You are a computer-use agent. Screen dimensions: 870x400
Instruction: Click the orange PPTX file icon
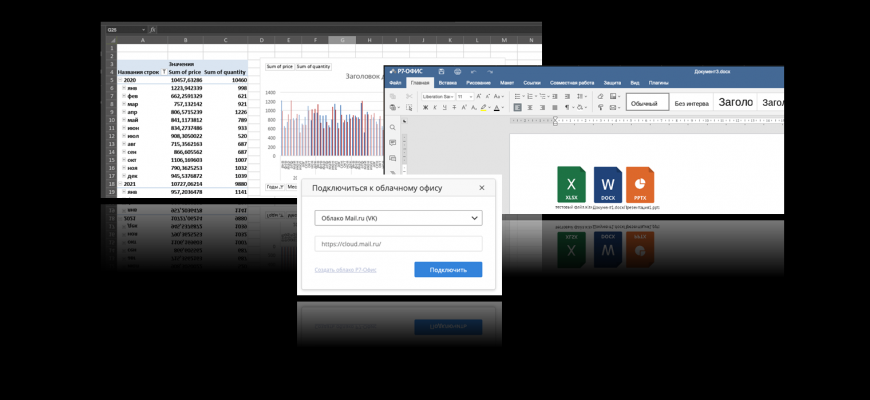pos(640,185)
